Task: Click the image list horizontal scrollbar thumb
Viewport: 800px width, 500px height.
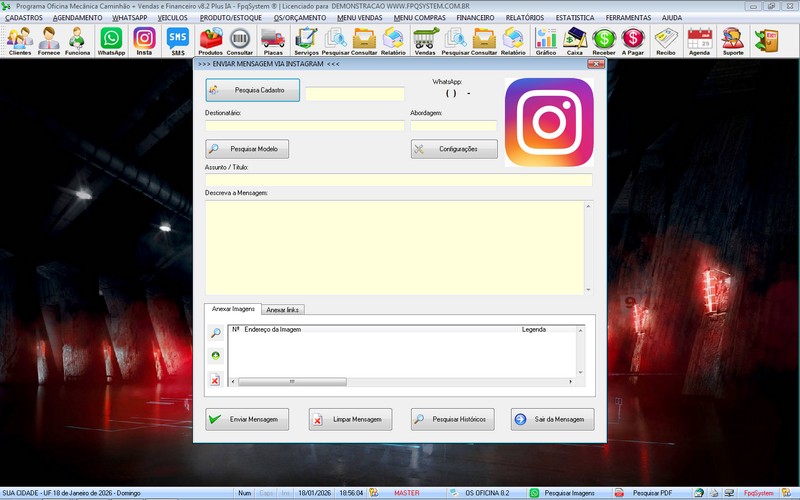Action: pos(292,382)
